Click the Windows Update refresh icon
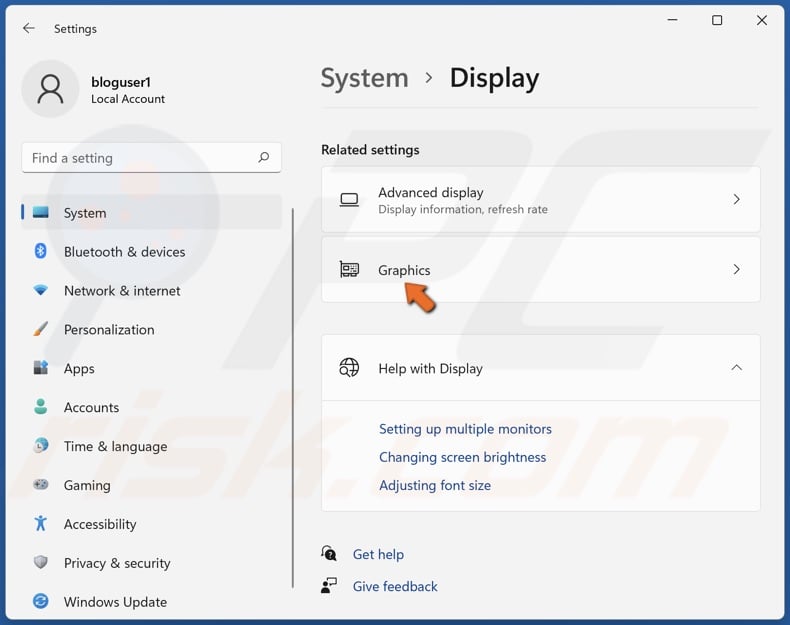This screenshot has height=625, width=790. (x=41, y=601)
